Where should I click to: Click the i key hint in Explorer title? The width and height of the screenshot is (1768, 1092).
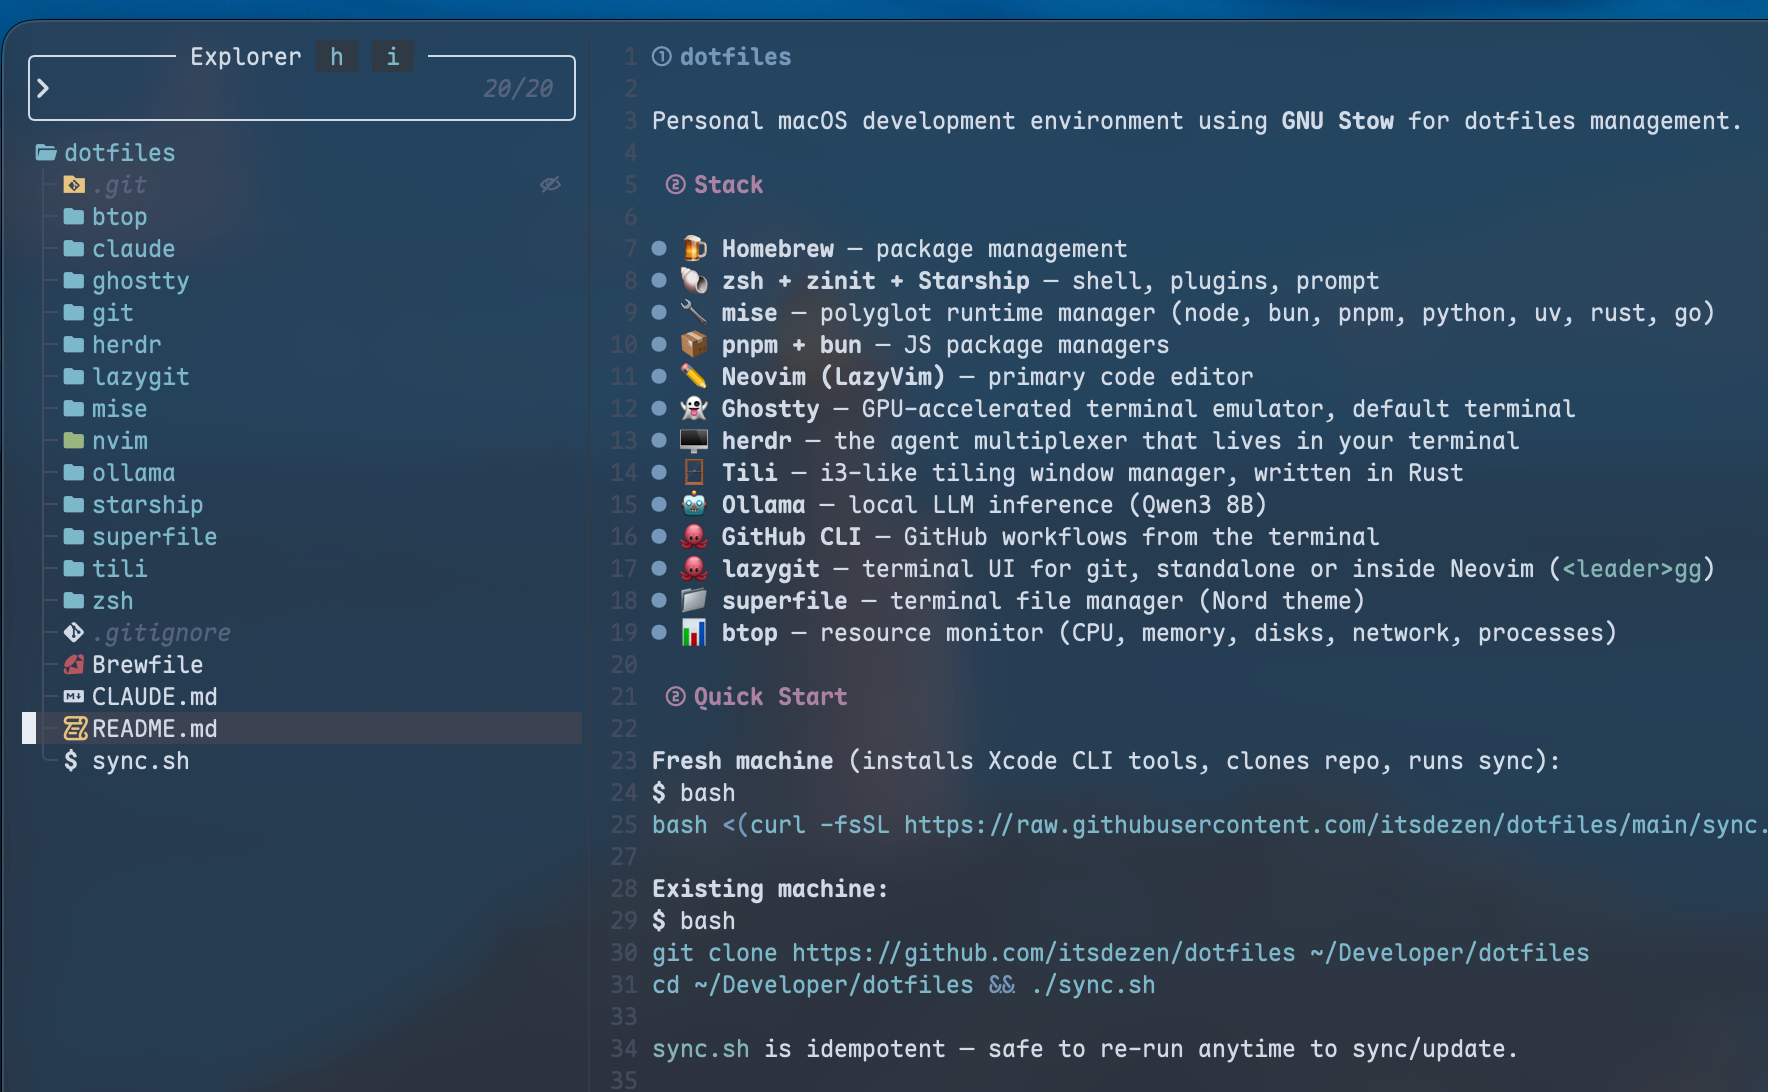[393, 57]
